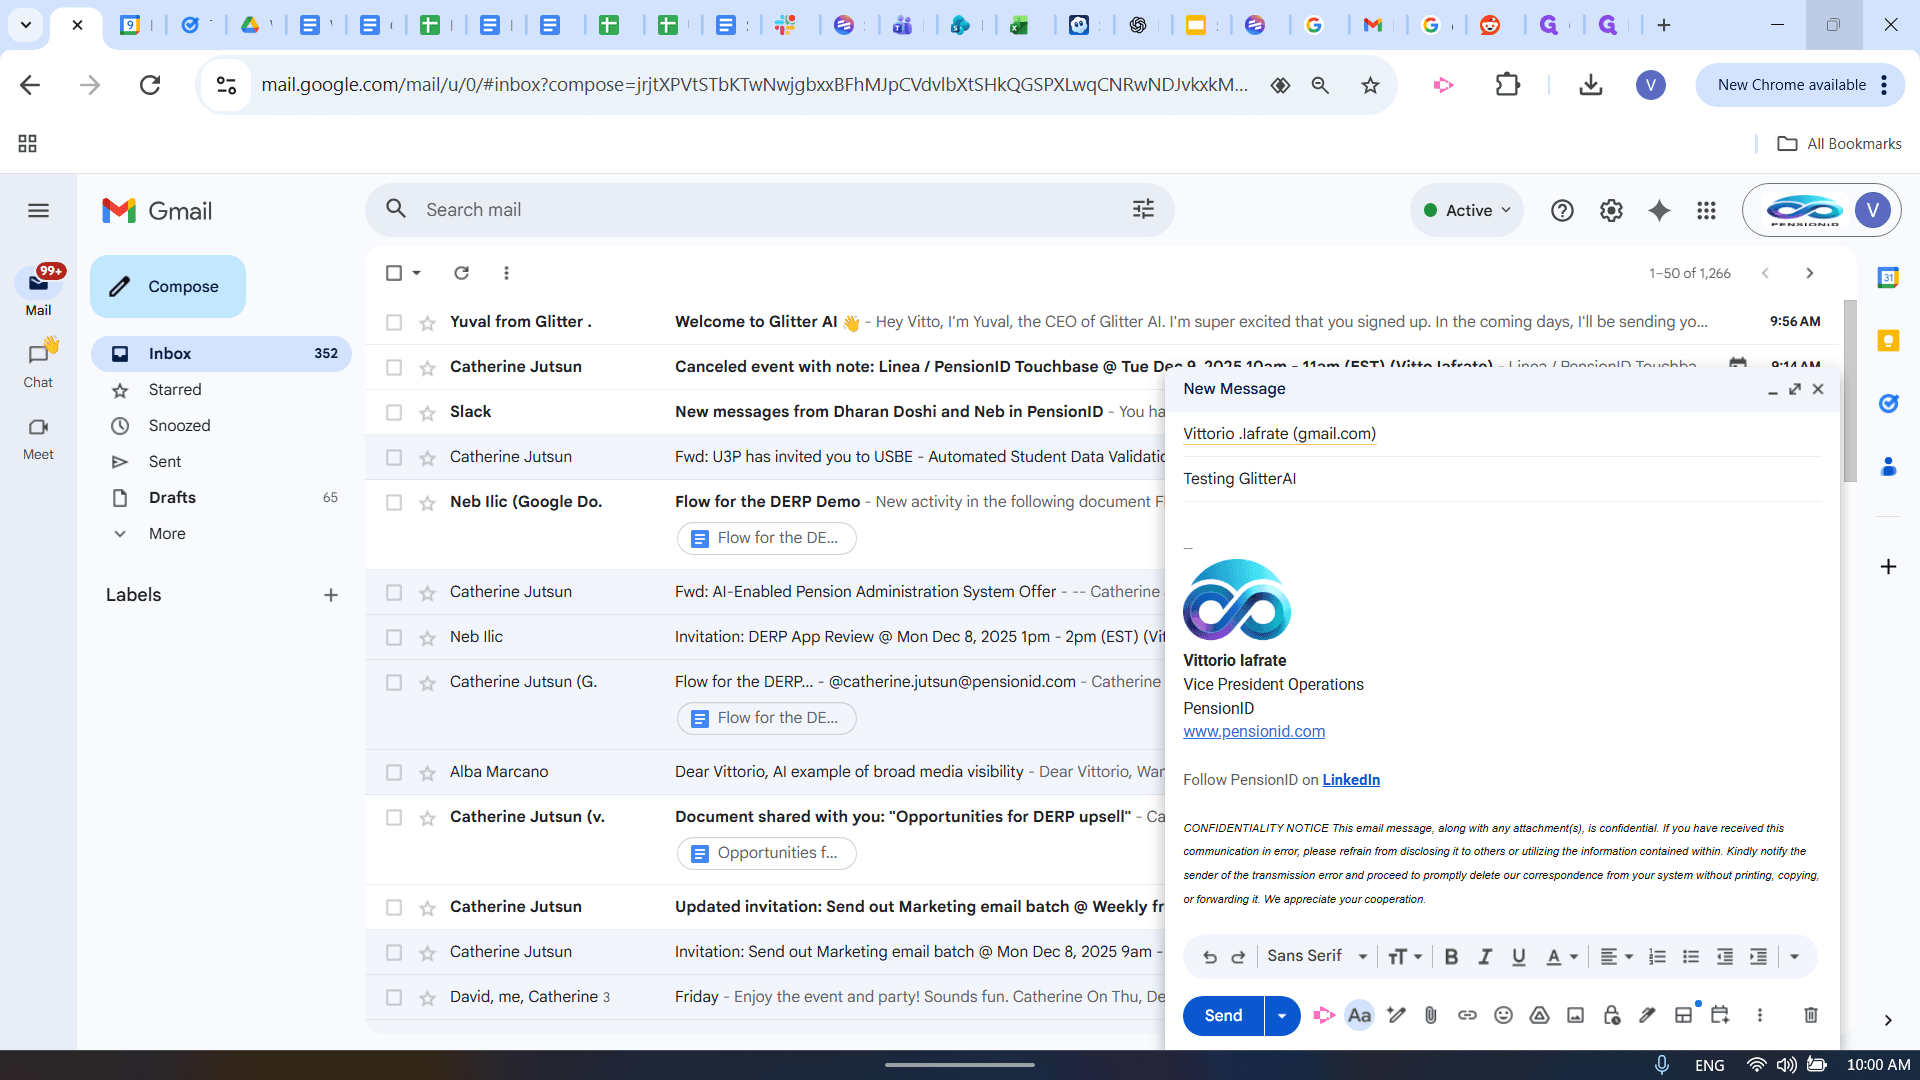Star the Neb Ilic DERP App Review invitation
The image size is (1920, 1080).
(x=427, y=637)
